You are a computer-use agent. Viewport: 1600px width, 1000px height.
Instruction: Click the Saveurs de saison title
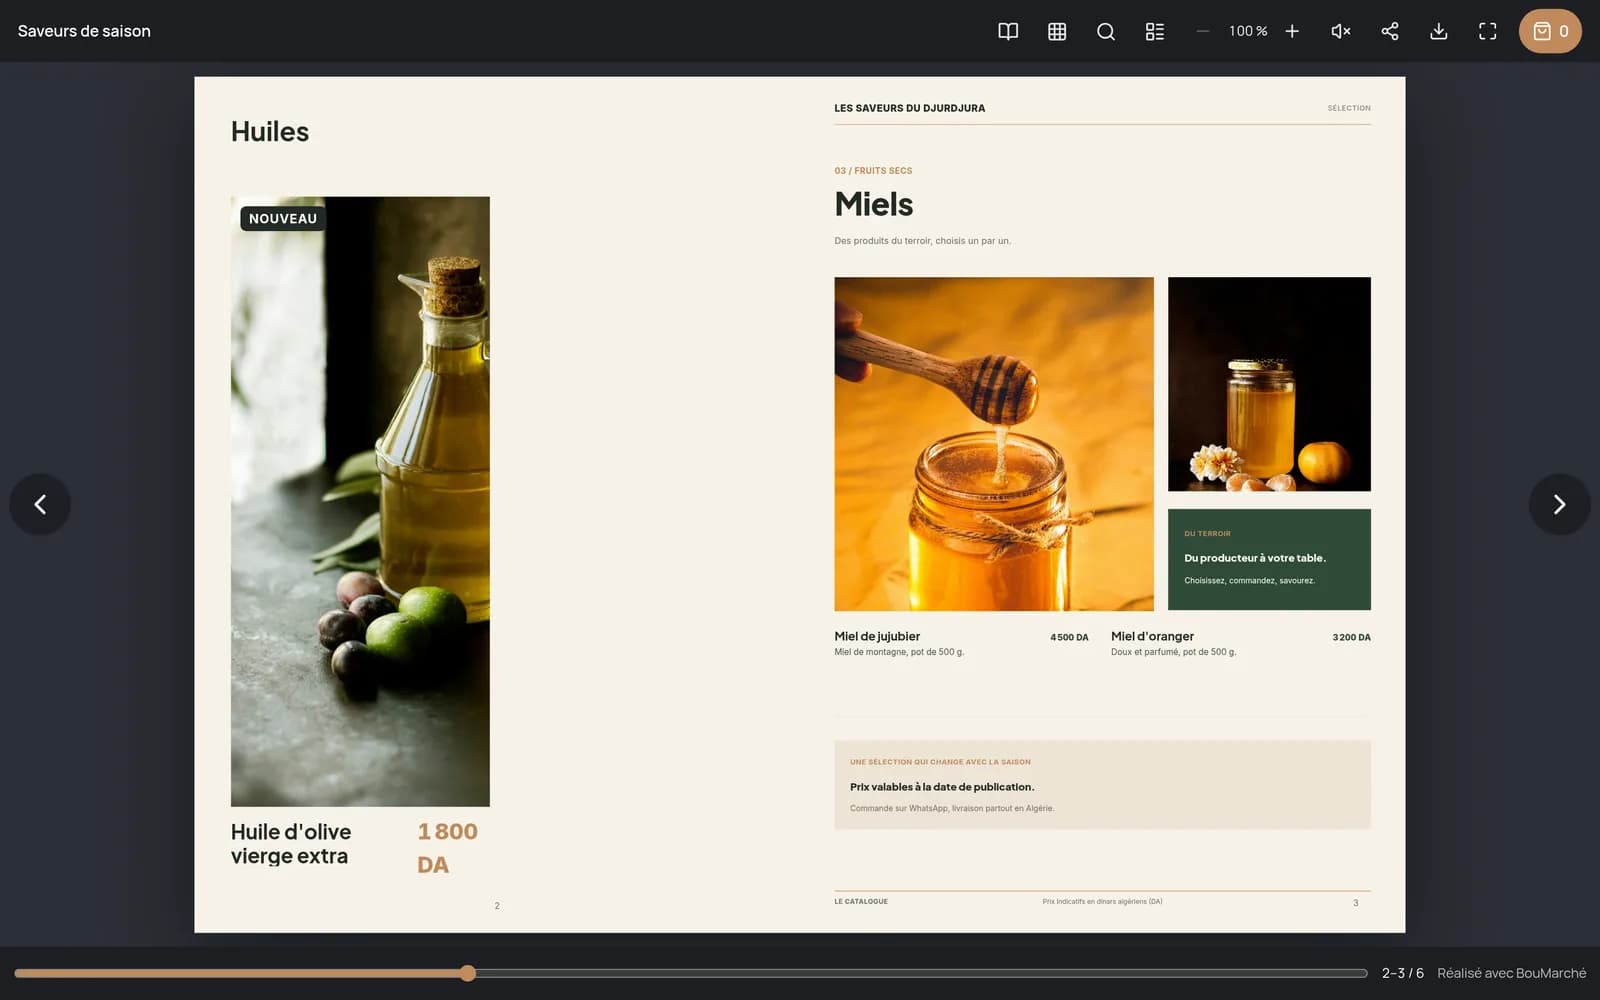pyautogui.click(x=84, y=31)
